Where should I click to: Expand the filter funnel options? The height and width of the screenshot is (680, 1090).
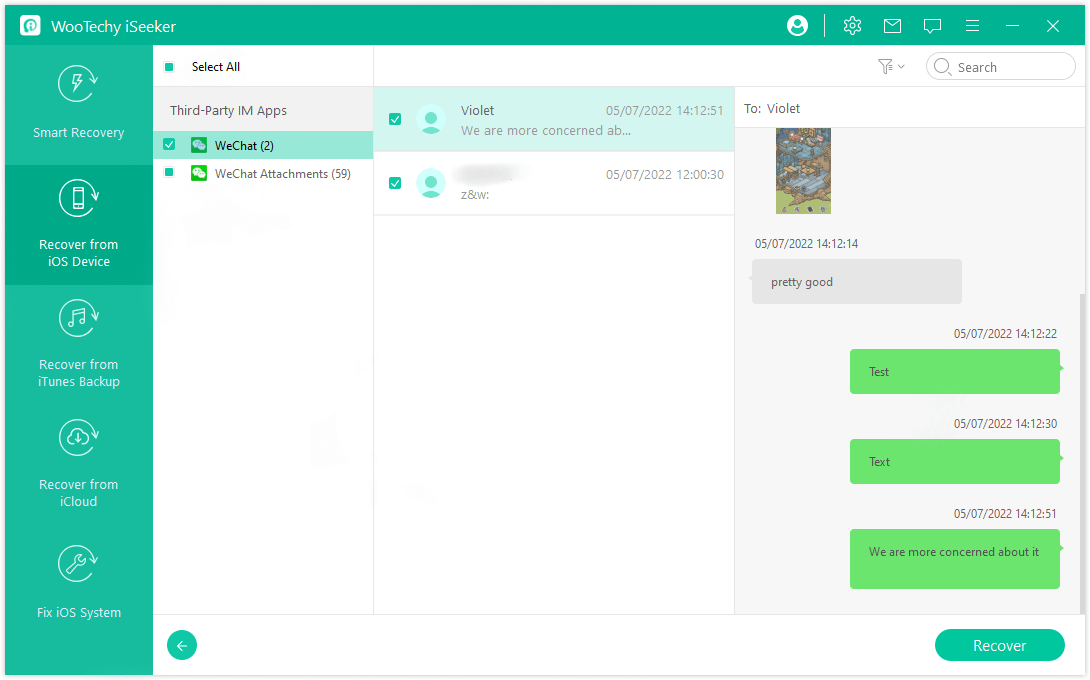(884, 66)
